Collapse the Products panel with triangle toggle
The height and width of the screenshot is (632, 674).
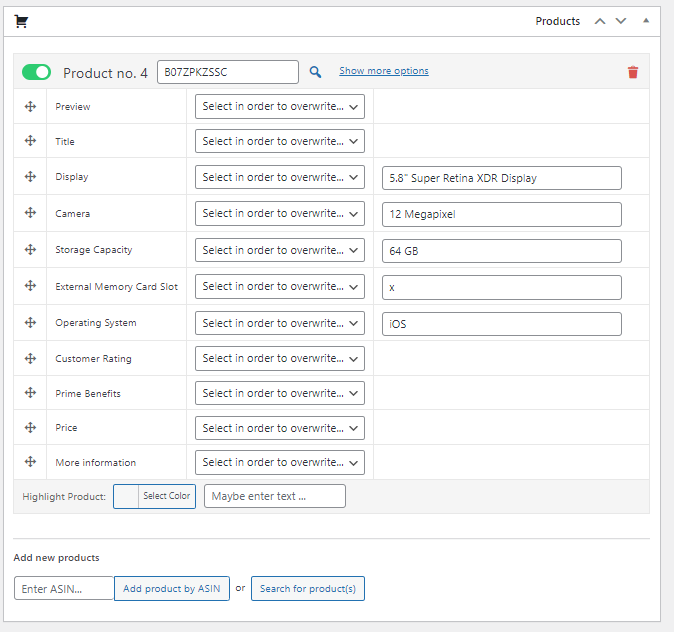[646, 21]
